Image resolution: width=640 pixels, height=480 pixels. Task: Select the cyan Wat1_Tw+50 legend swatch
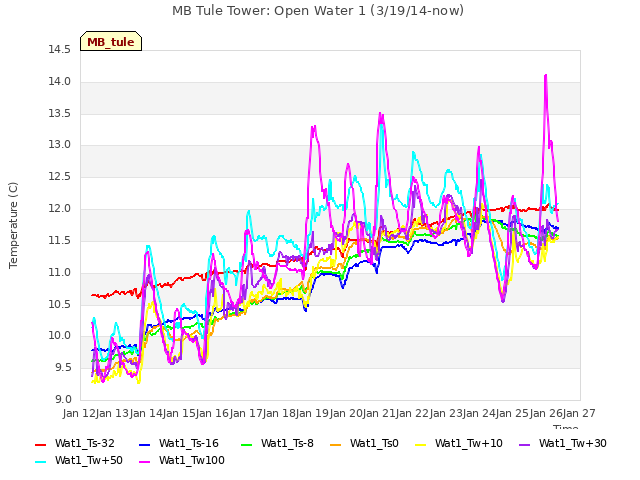click(40, 462)
